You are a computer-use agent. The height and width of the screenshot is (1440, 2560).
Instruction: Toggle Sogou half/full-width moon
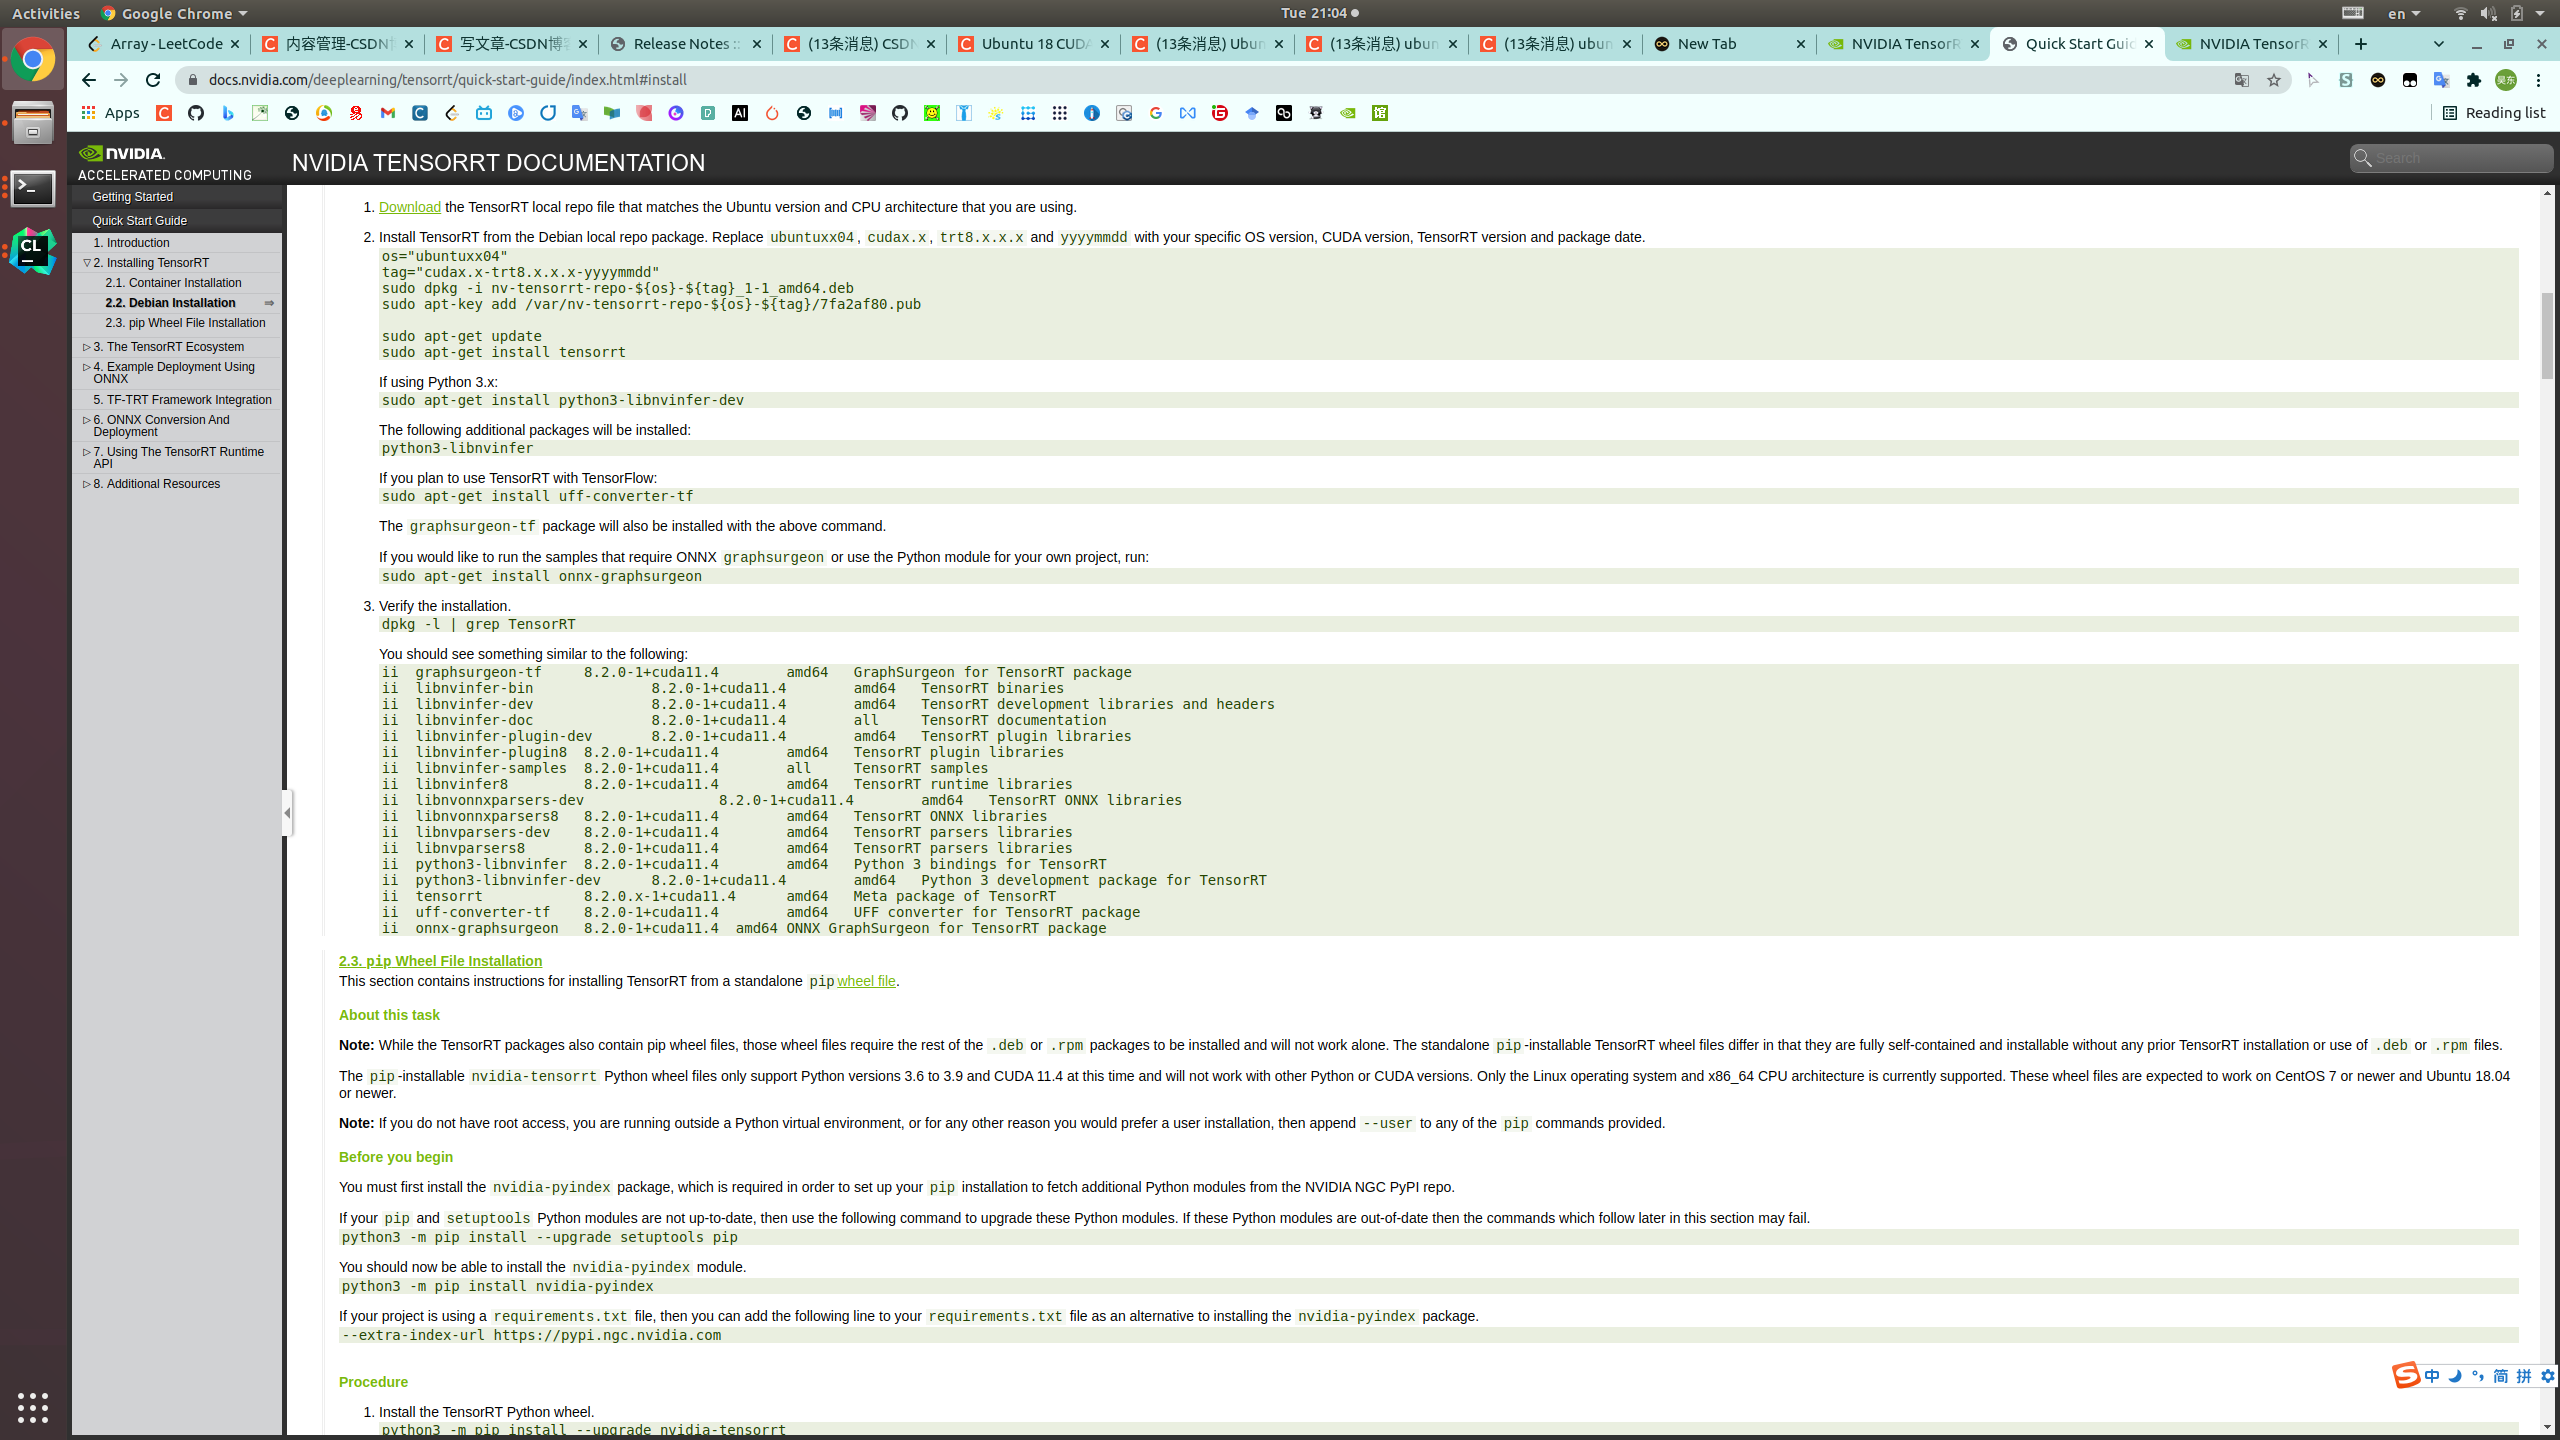pos(2455,1376)
